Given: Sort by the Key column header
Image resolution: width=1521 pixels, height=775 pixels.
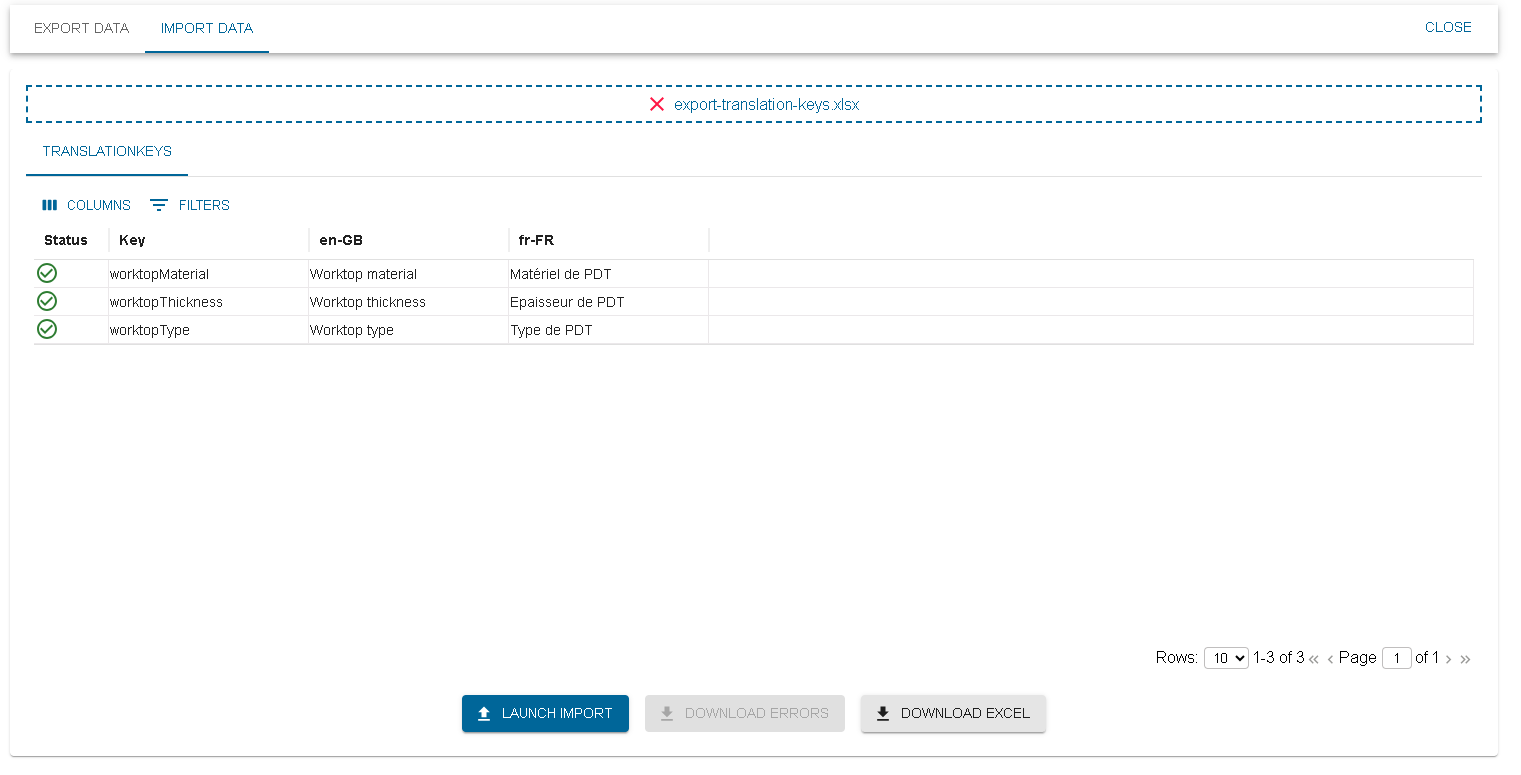Looking at the screenshot, I should click(208, 240).
